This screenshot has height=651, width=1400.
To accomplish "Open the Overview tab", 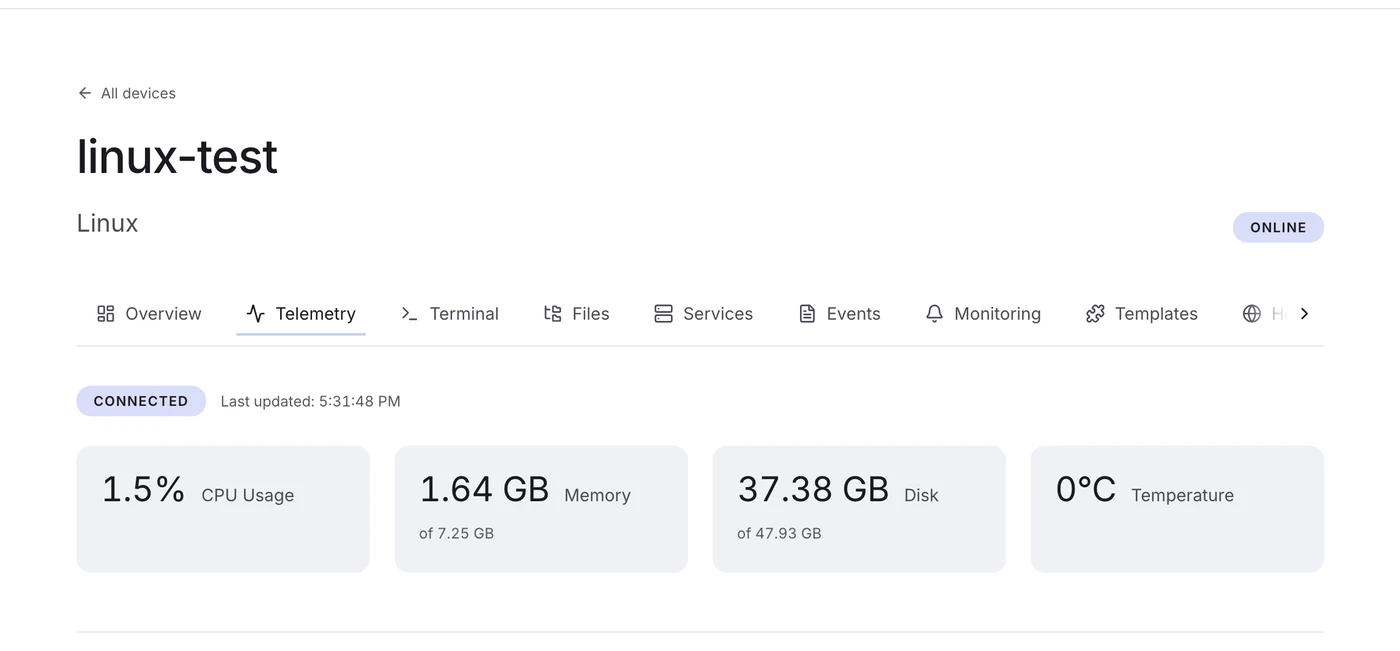I will pos(149,314).
